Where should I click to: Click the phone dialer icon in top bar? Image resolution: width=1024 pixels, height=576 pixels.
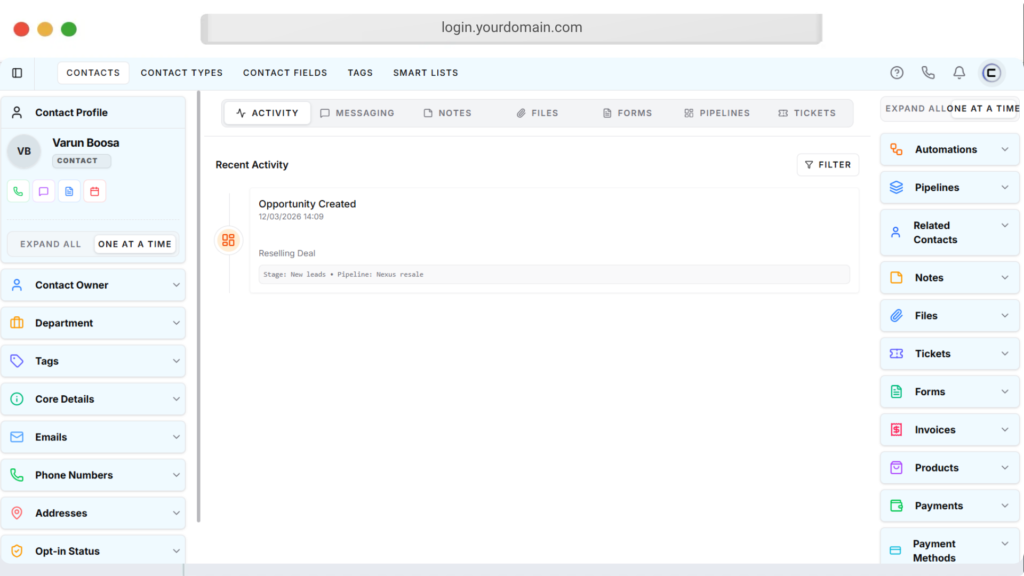[928, 73]
